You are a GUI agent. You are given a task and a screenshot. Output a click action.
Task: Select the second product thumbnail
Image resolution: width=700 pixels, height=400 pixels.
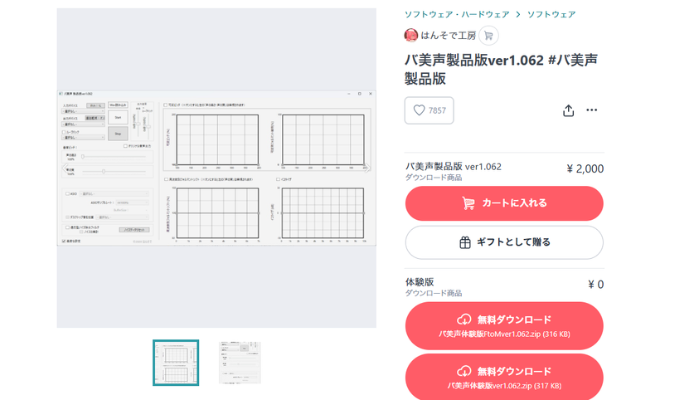click(x=240, y=362)
